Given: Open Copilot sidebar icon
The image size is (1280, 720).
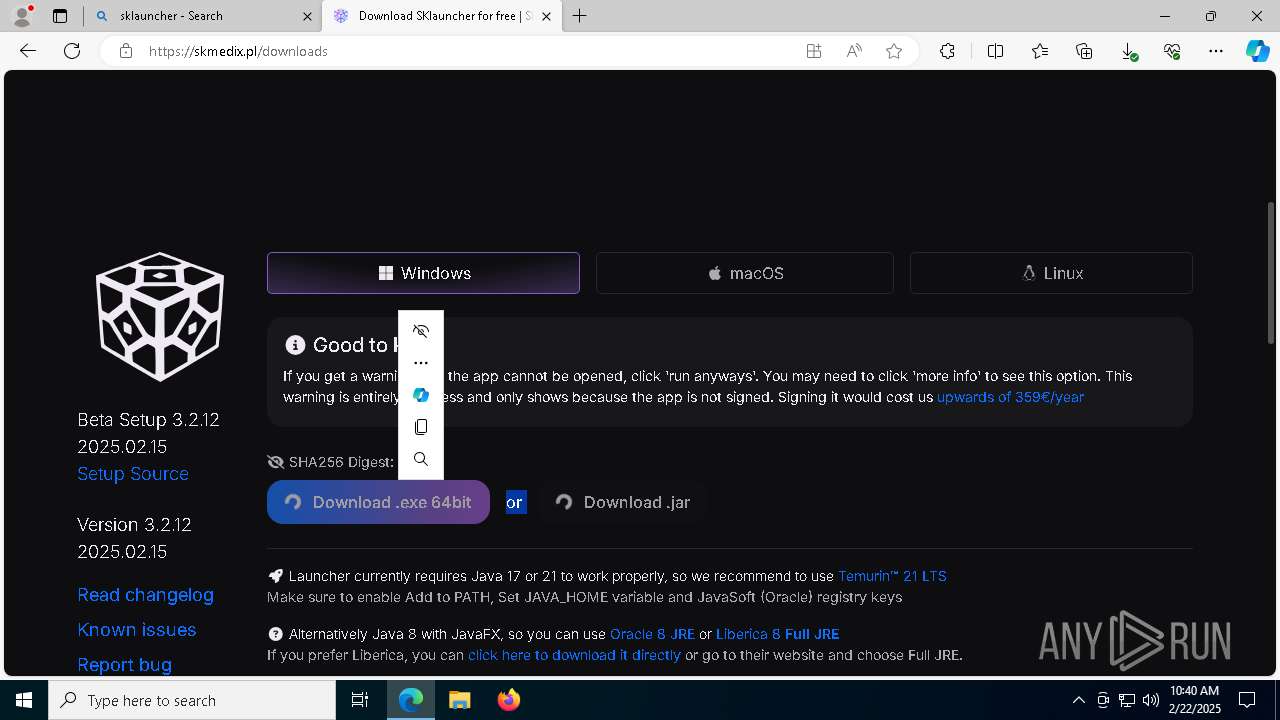Looking at the screenshot, I should pyautogui.click(x=1257, y=51).
